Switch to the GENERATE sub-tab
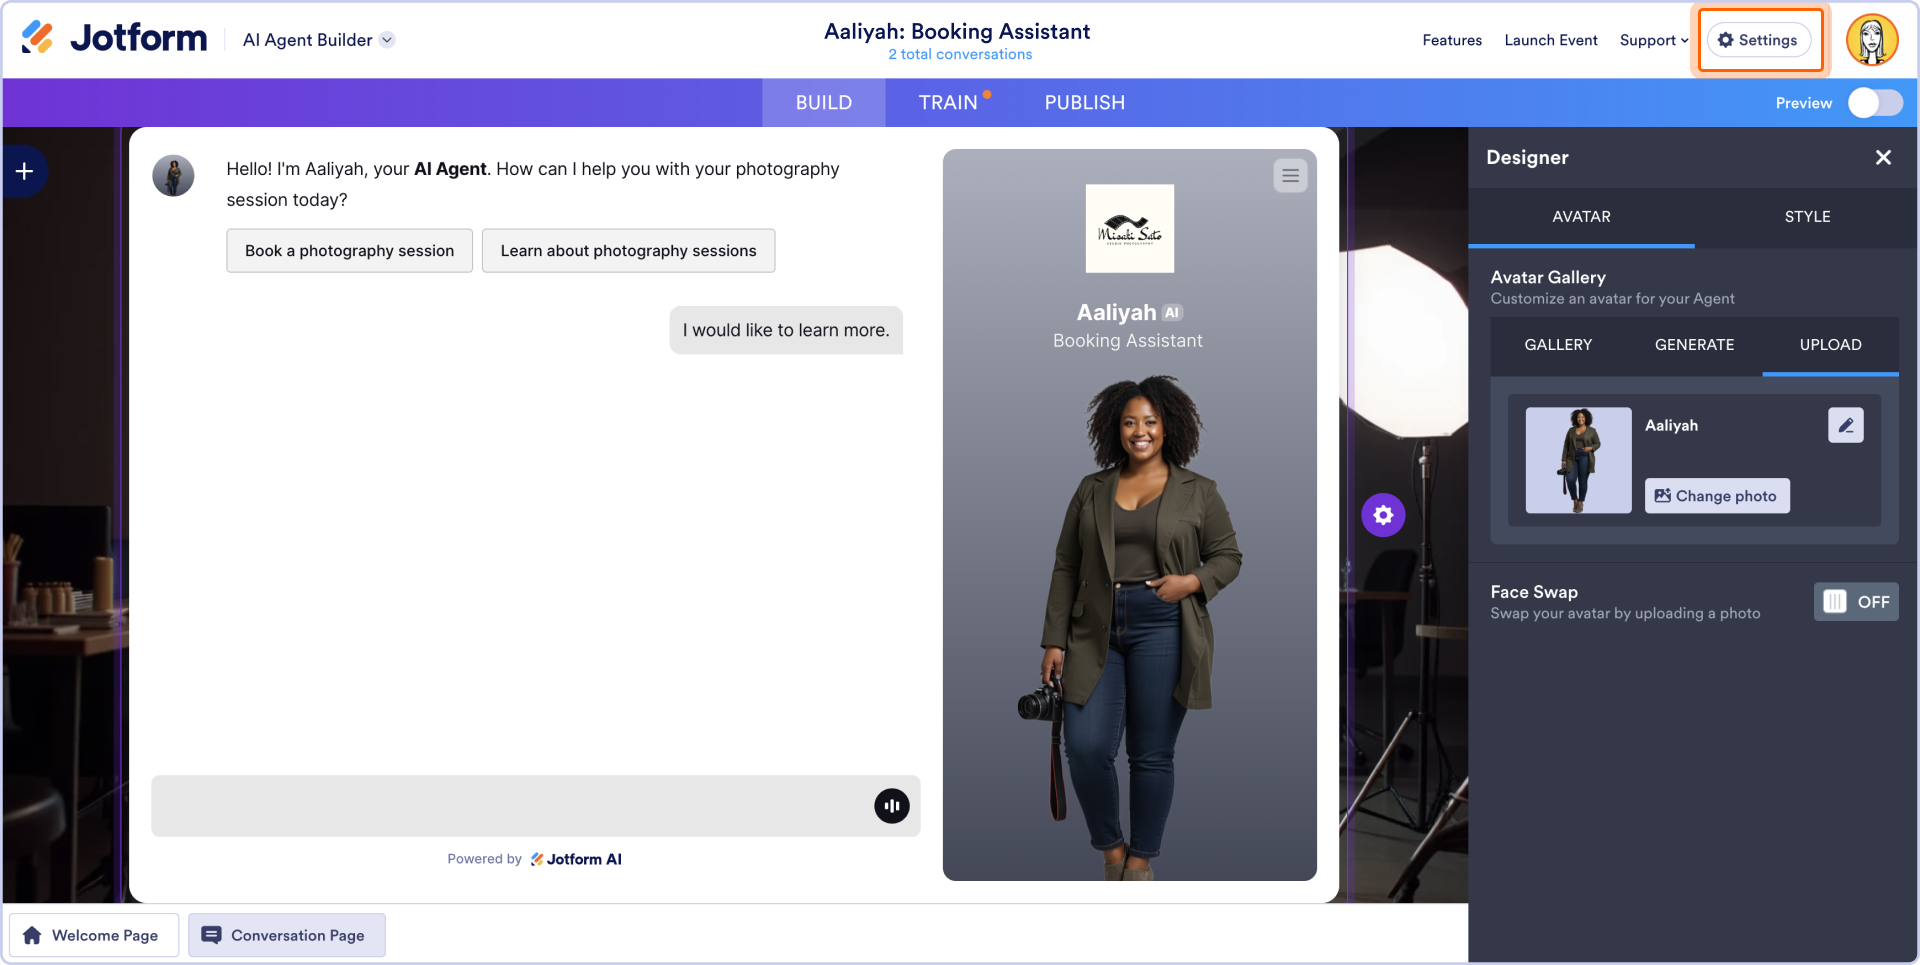The height and width of the screenshot is (965, 1920). pos(1694,345)
